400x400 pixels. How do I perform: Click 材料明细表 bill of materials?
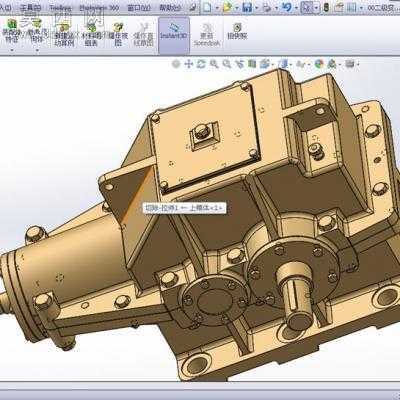tap(91, 33)
